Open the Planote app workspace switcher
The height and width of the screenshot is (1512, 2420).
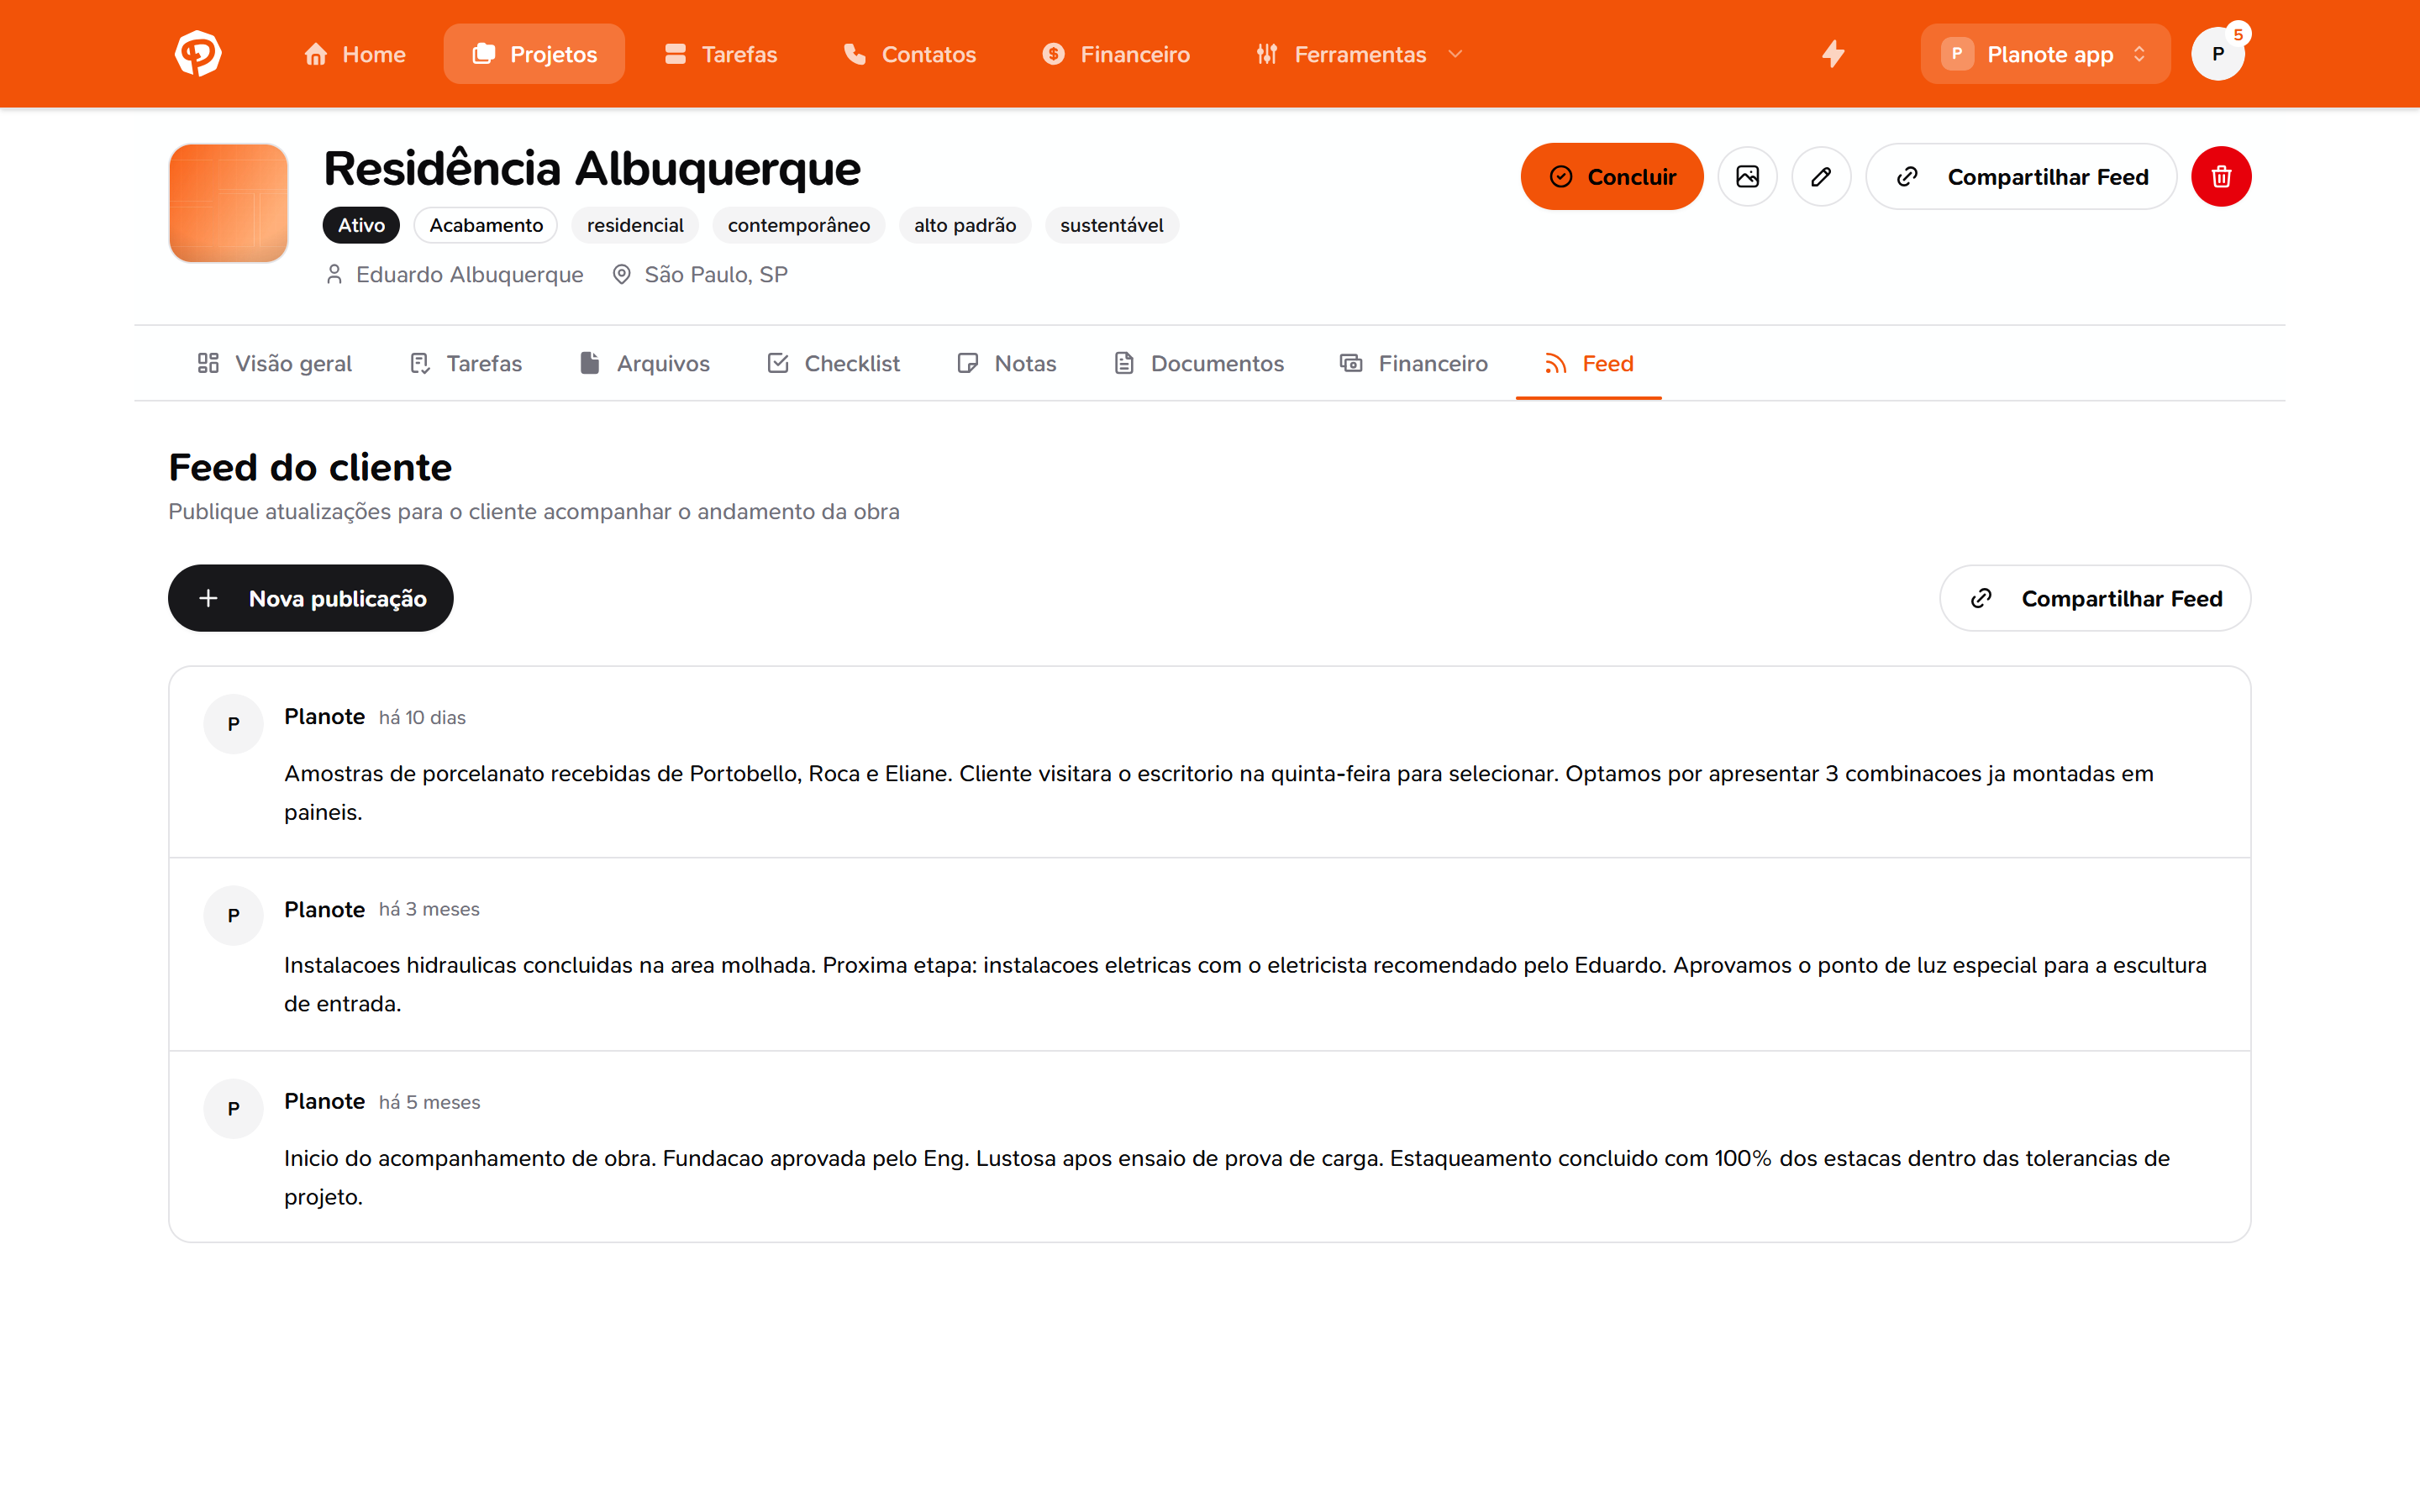click(2045, 54)
